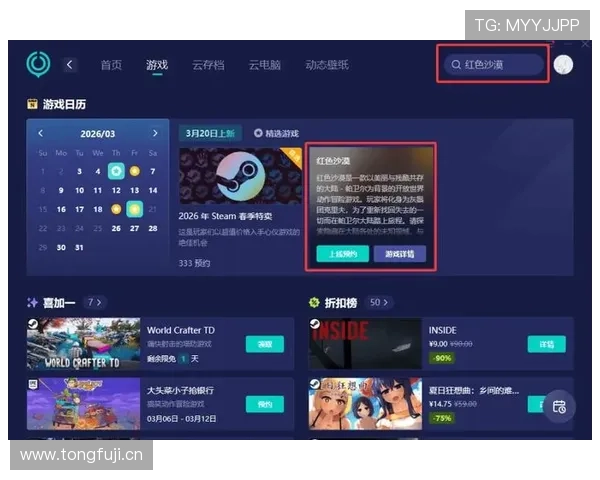Expand the 喜加一 list with 7 items
600x480 pixels.
click(x=95, y=301)
